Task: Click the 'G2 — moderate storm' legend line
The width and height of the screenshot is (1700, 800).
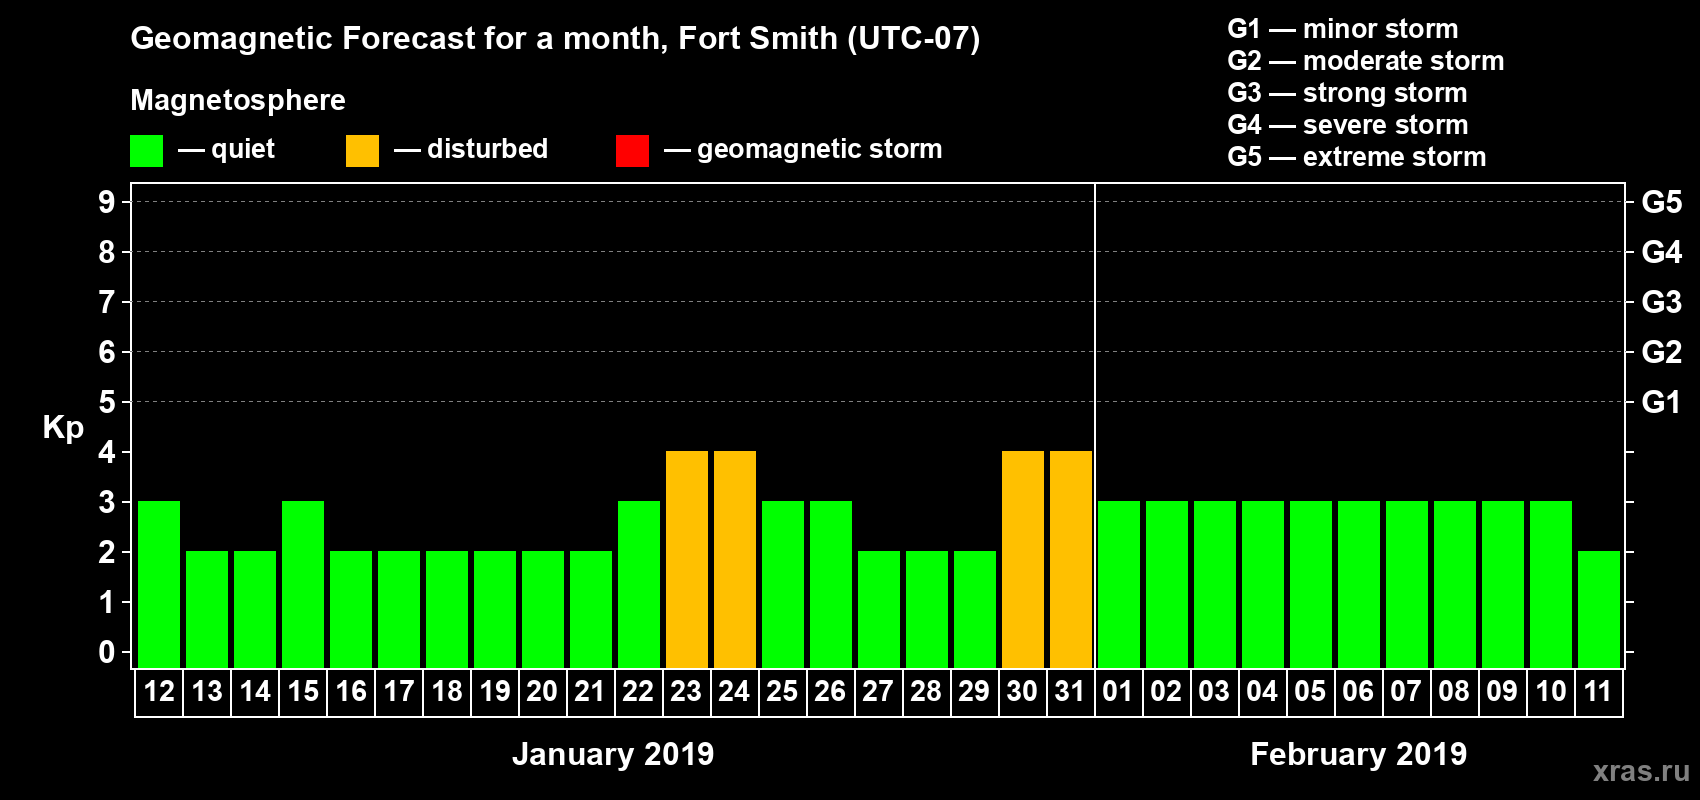Action: [1365, 61]
